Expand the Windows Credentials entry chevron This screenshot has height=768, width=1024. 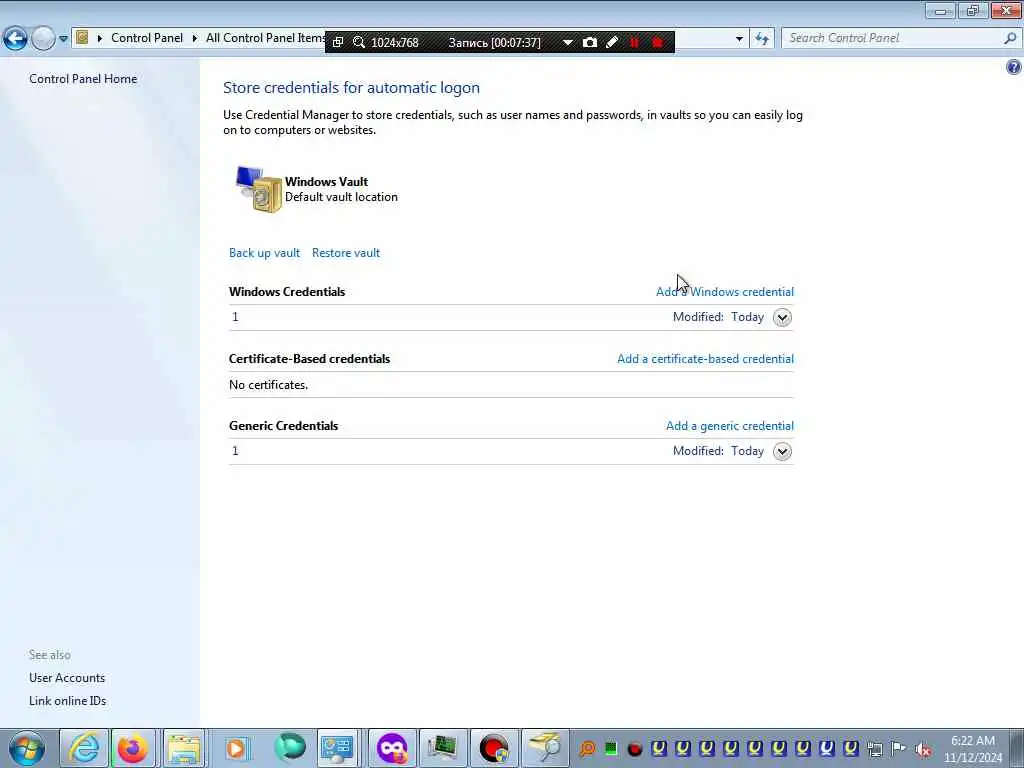point(782,317)
